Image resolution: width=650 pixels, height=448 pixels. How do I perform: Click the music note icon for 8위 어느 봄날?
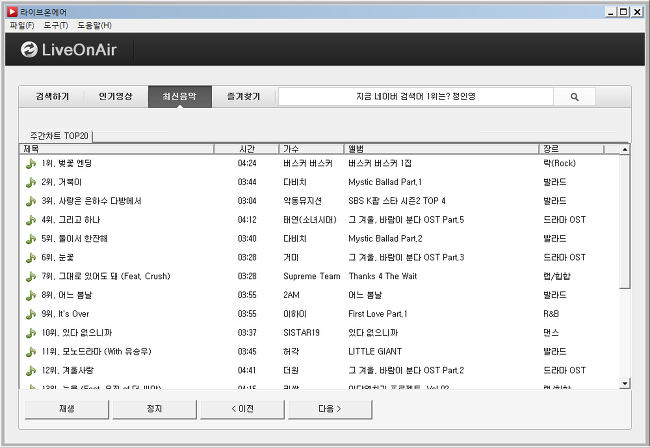point(31,295)
